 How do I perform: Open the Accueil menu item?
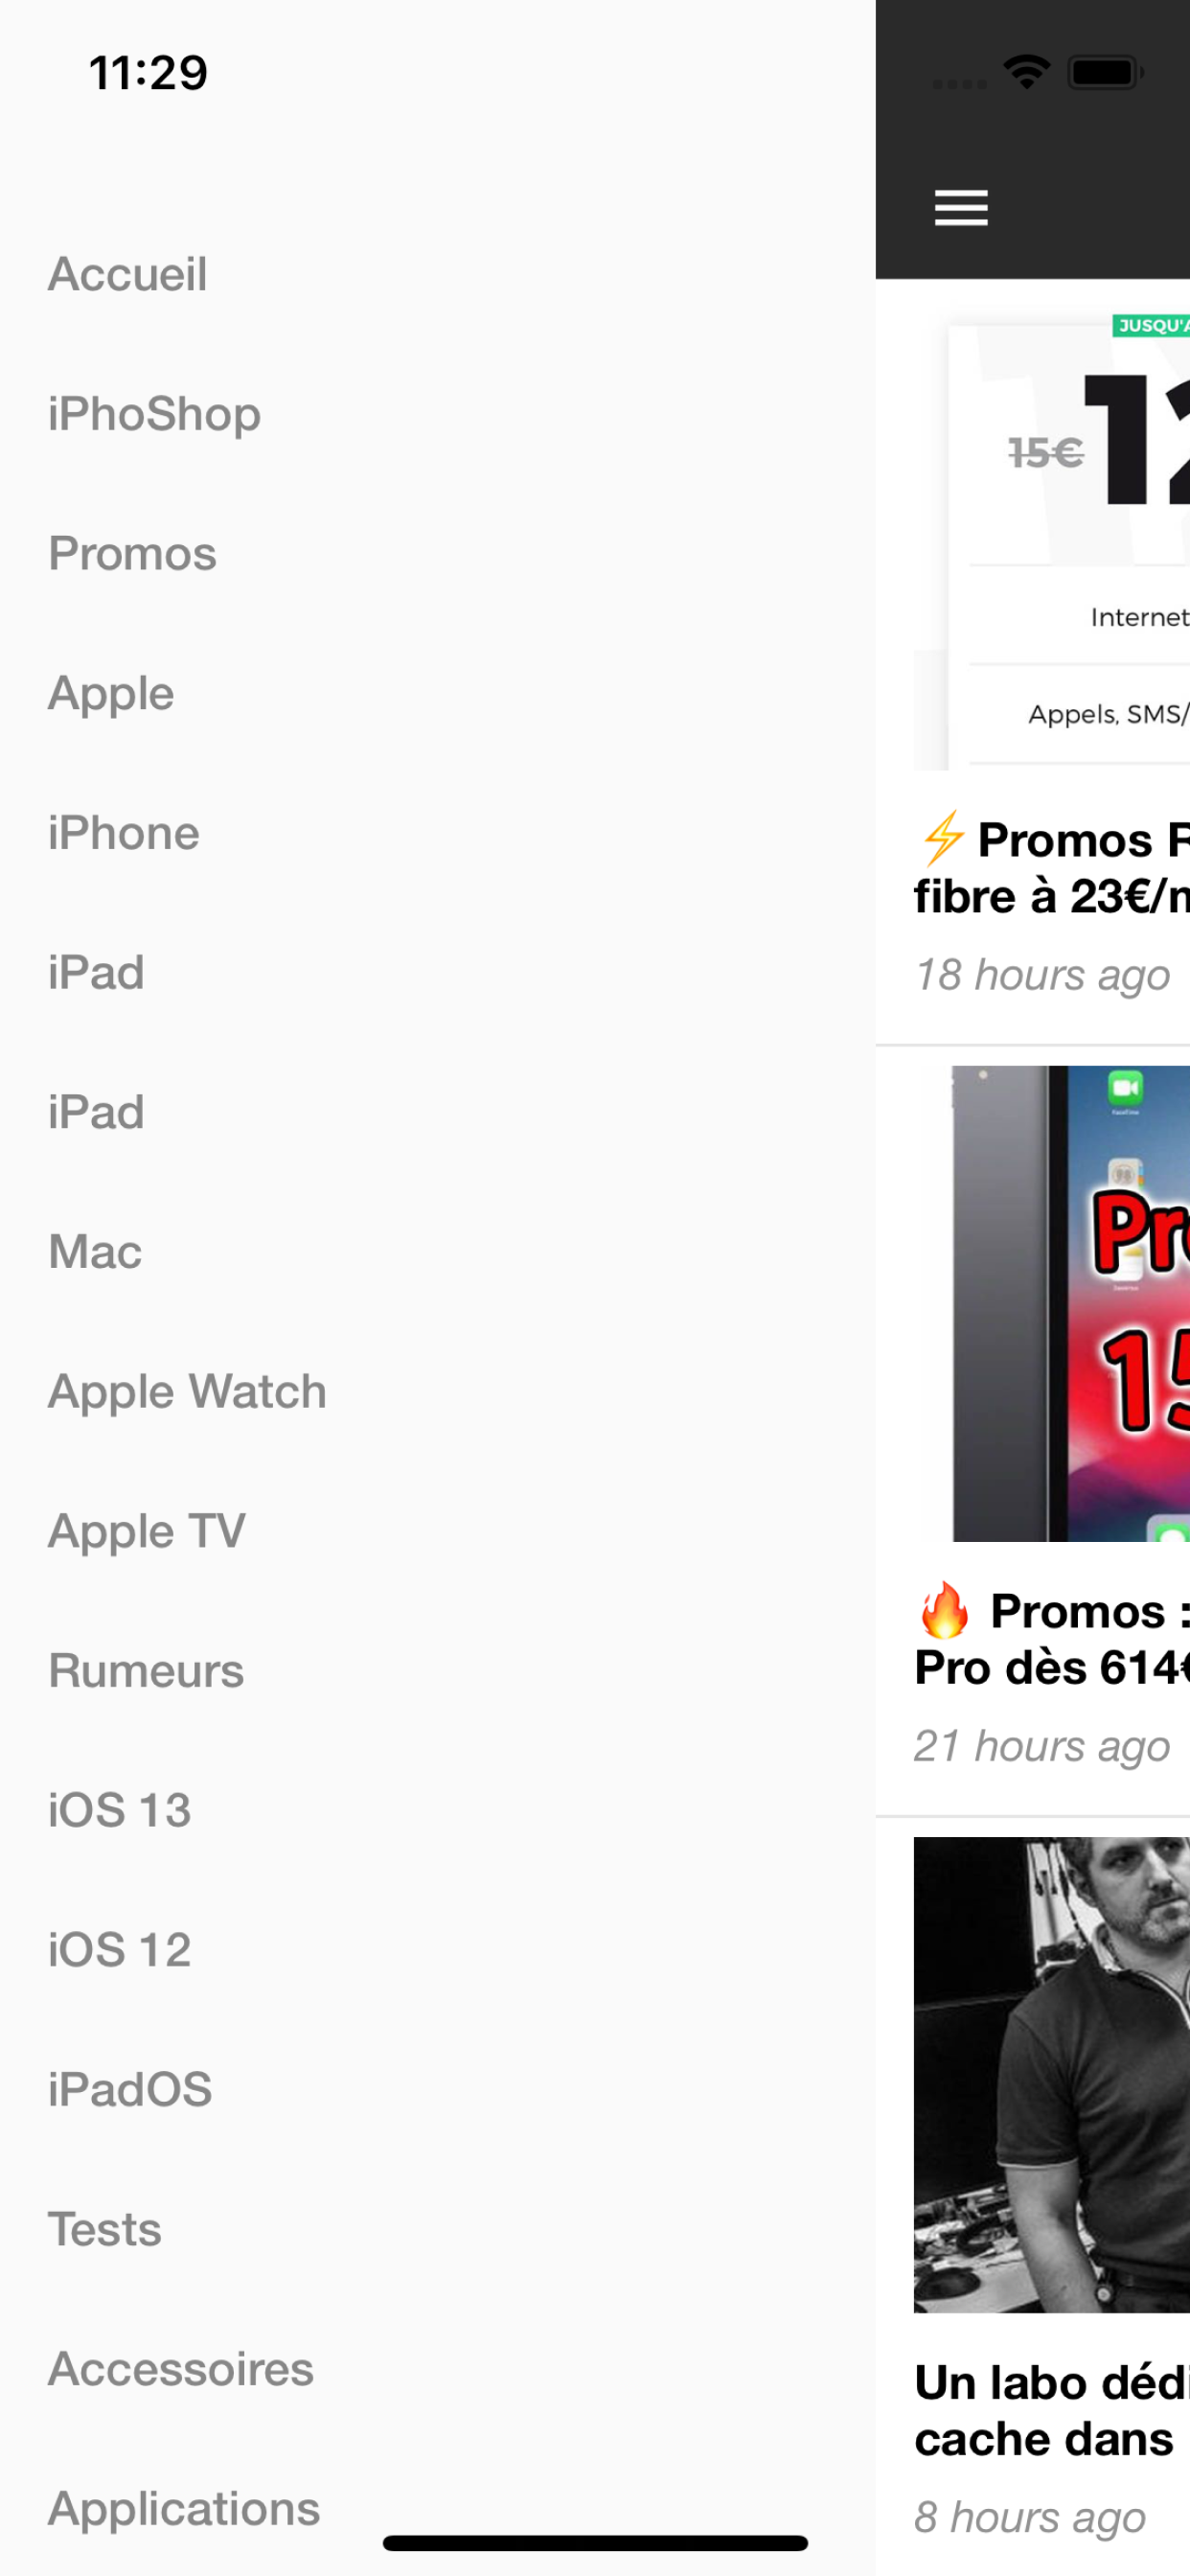point(128,274)
